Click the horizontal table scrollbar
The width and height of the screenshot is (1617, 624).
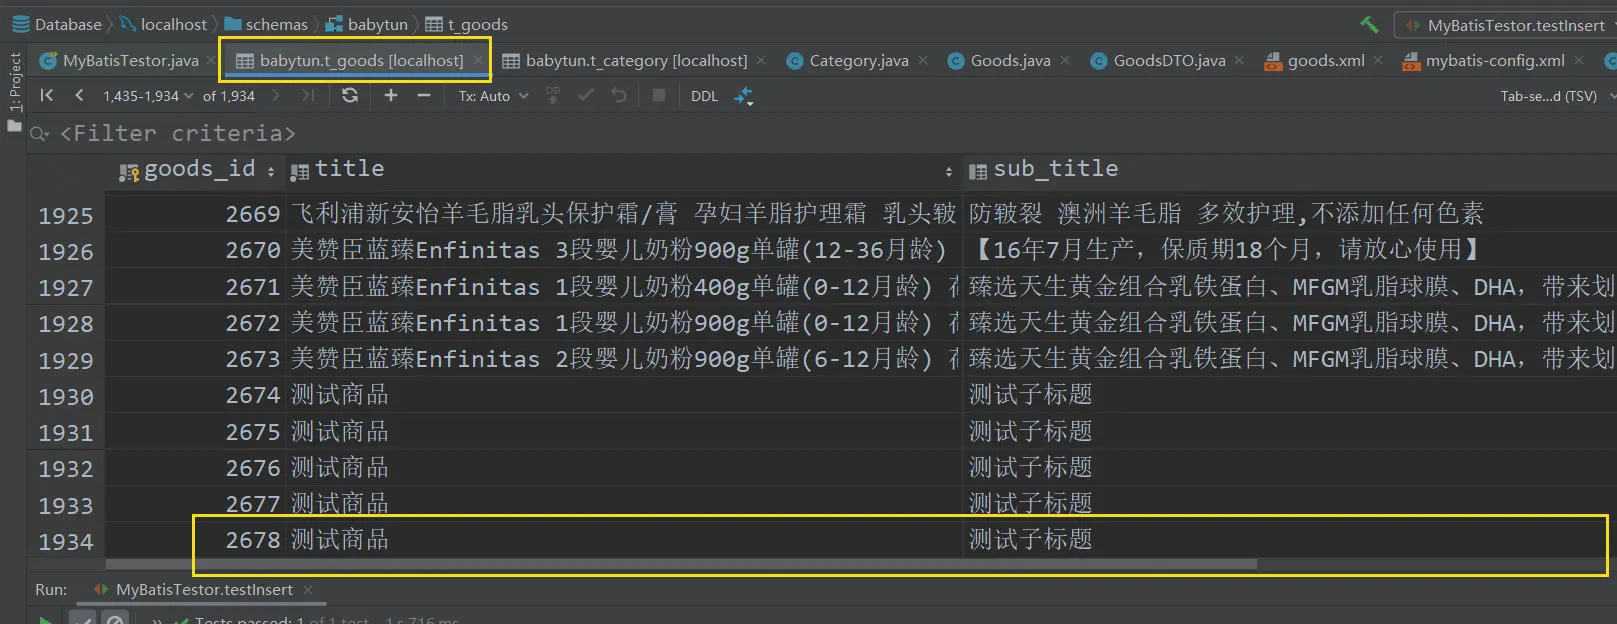point(680,564)
